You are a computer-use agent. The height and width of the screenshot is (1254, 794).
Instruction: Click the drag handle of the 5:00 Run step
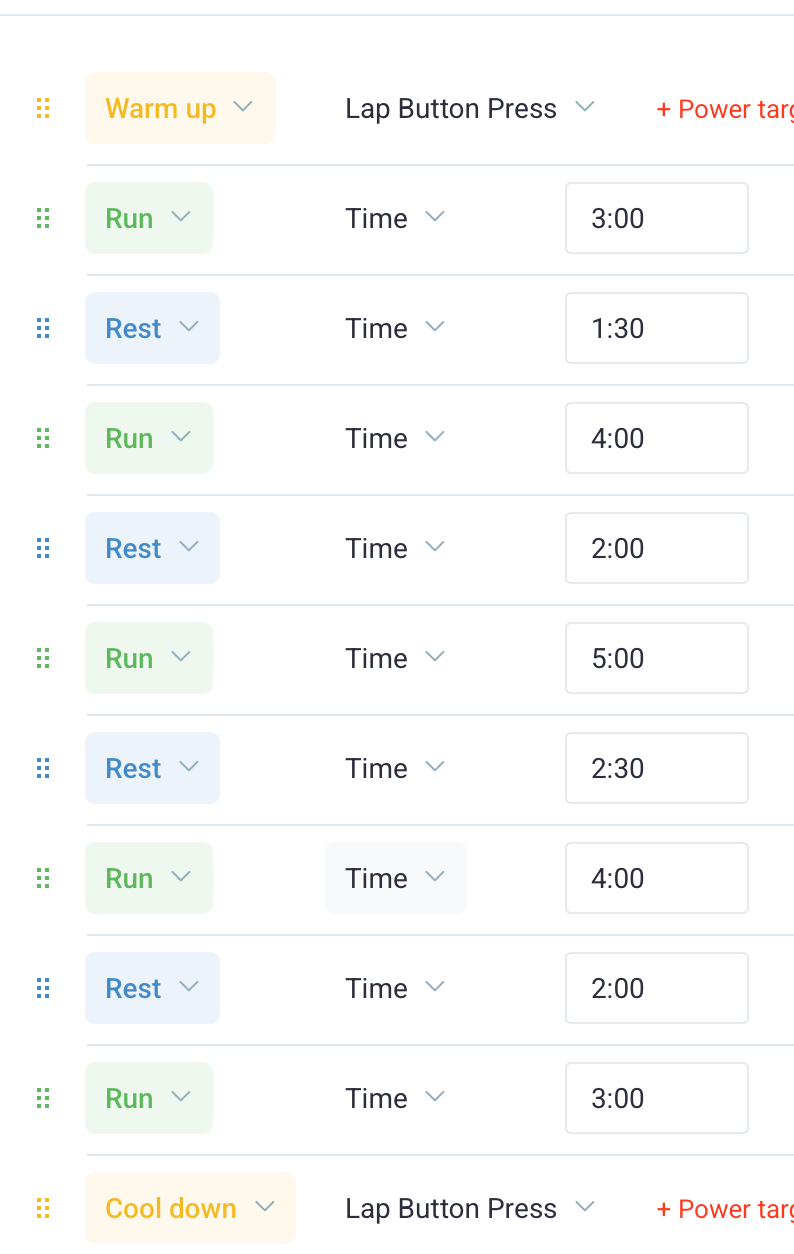click(43, 658)
